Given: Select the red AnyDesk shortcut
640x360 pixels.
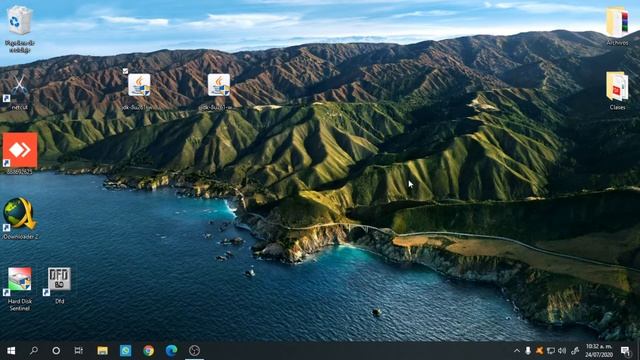Looking at the screenshot, I should pyautogui.click(x=20, y=150).
